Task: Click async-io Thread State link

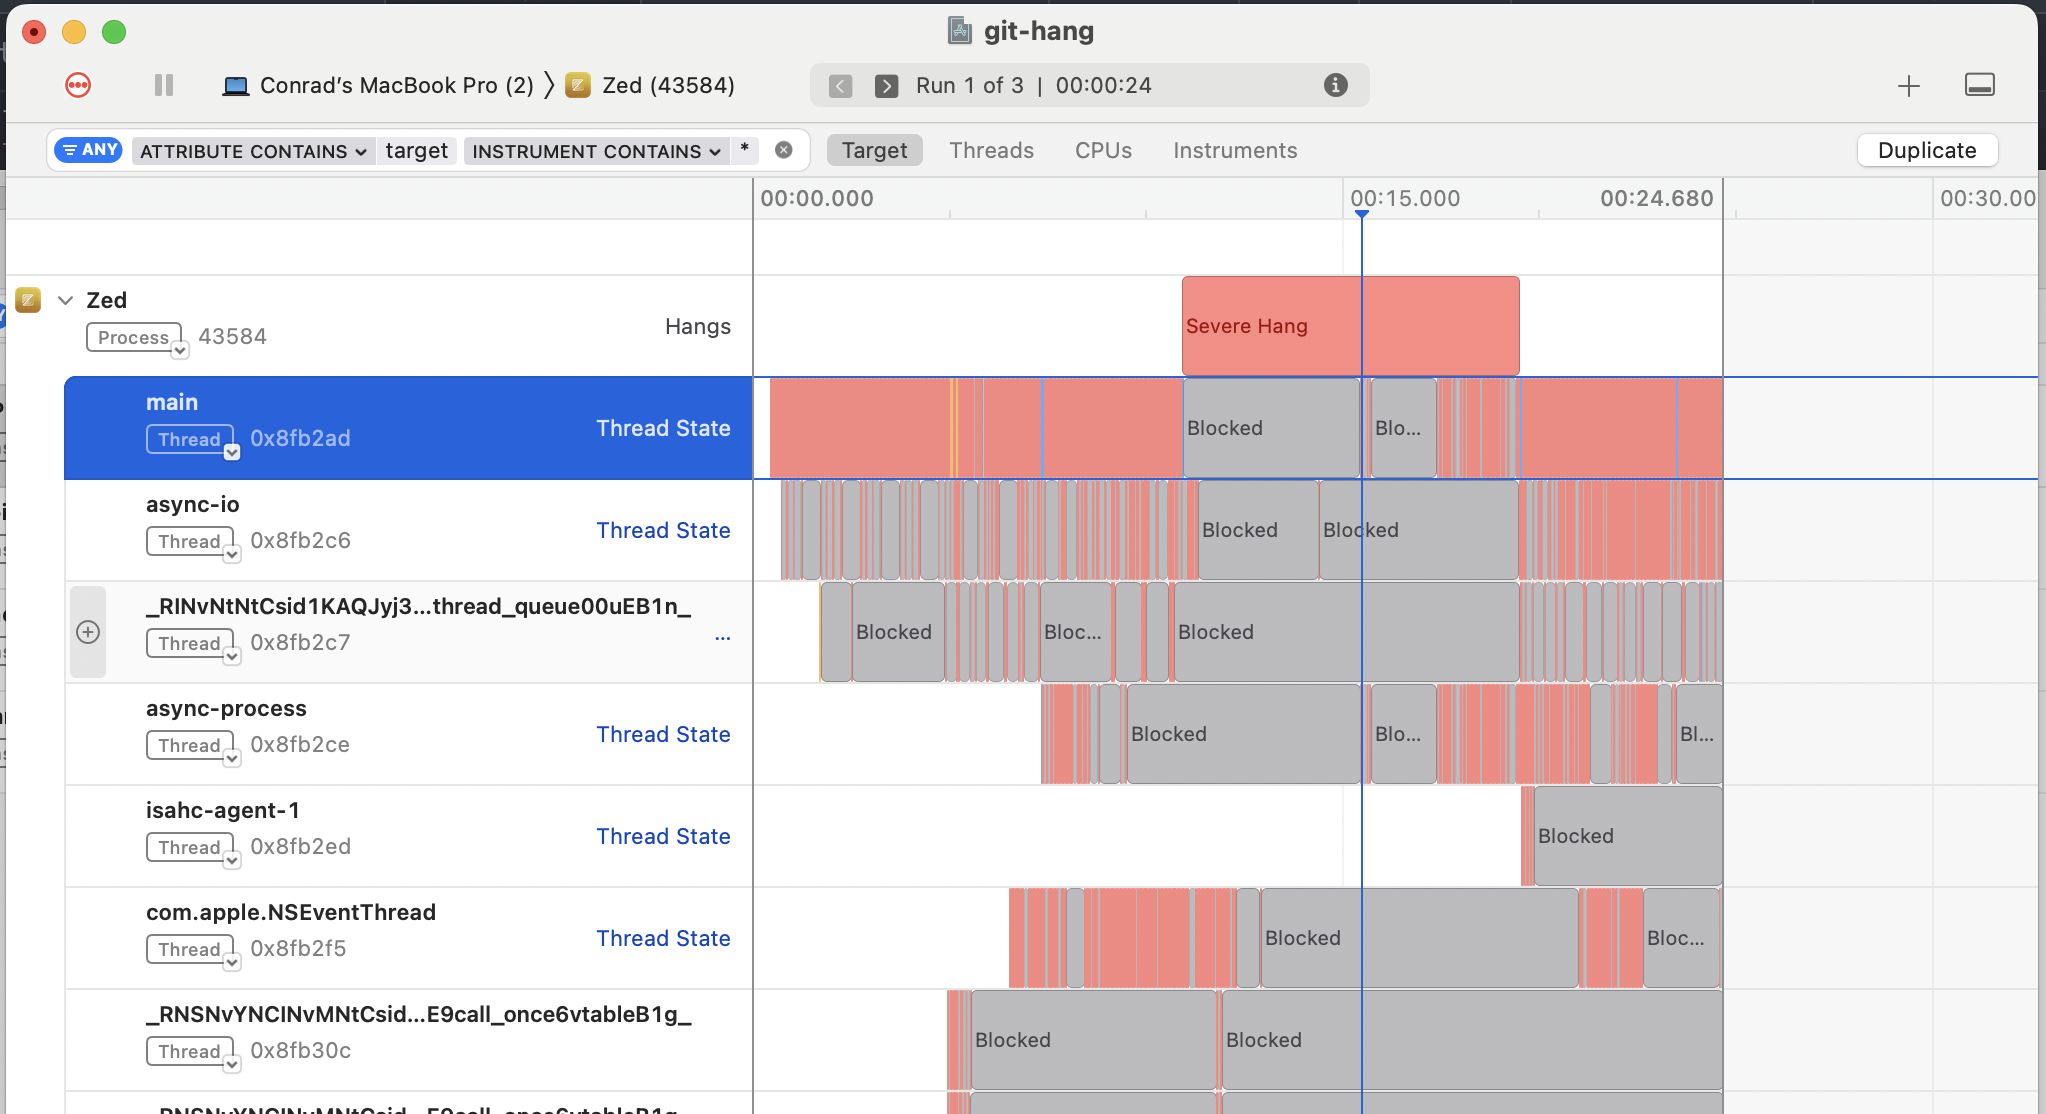Action: click(x=663, y=530)
